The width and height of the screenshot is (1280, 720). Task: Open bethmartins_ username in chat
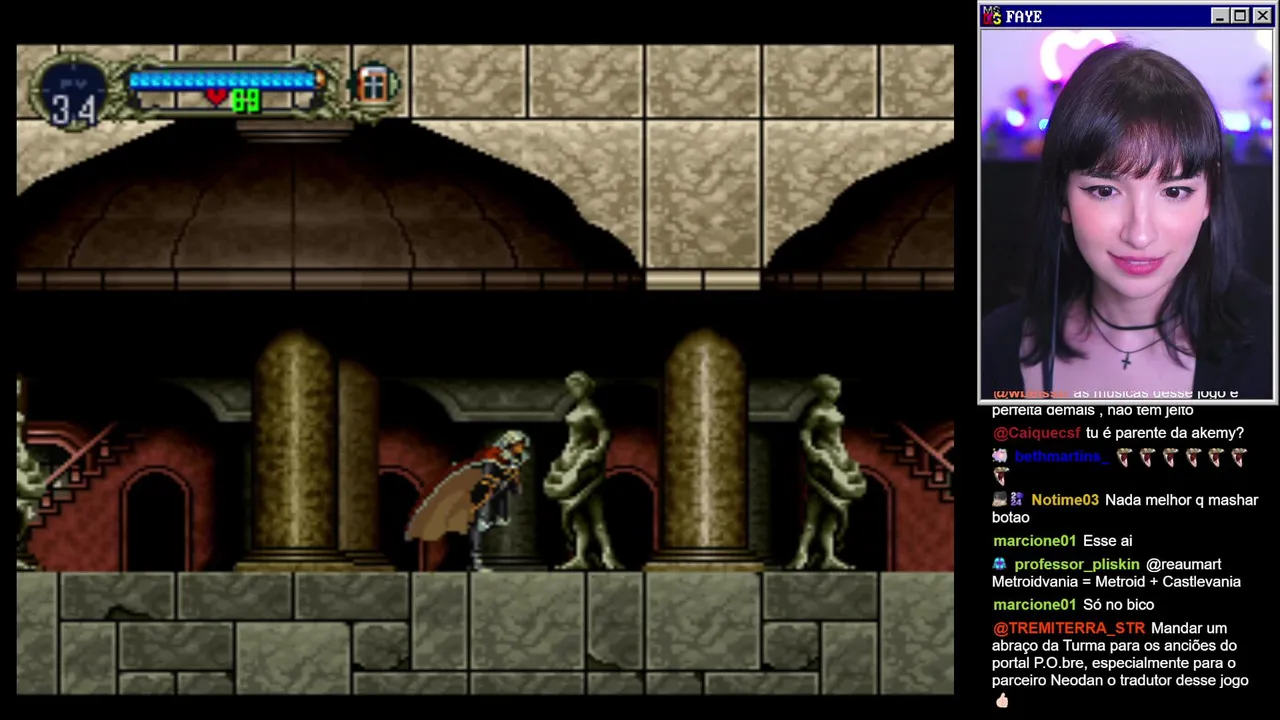tap(1061, 457)
